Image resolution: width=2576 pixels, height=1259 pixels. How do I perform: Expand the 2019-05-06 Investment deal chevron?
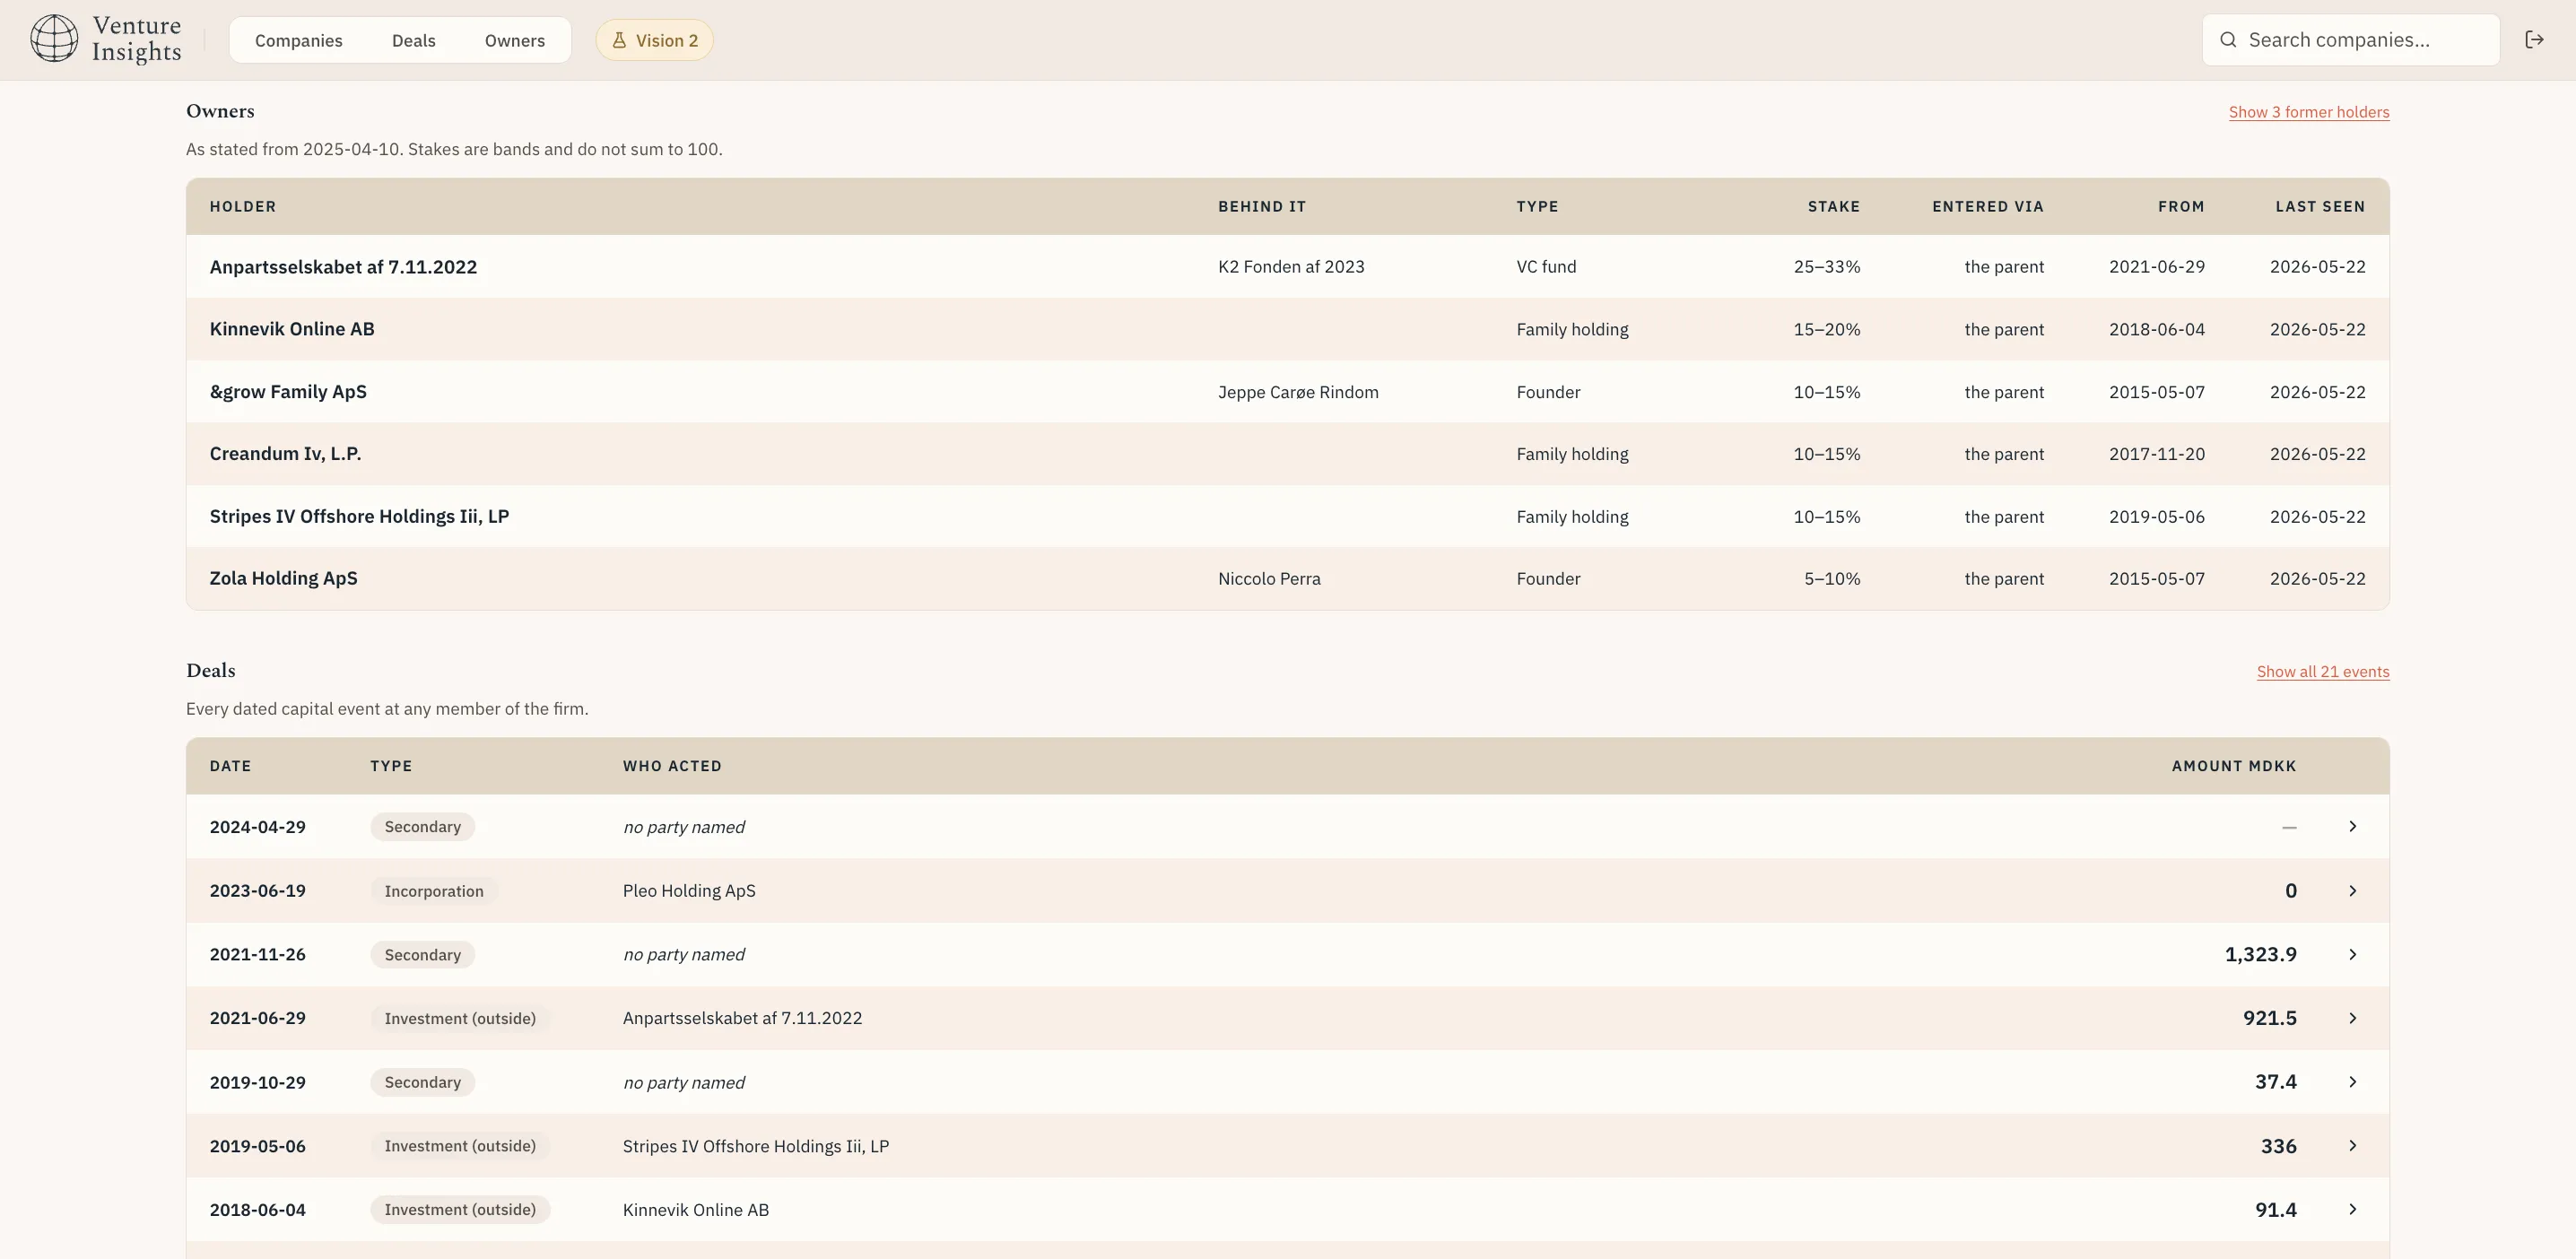click(x=2352, y=1146)
